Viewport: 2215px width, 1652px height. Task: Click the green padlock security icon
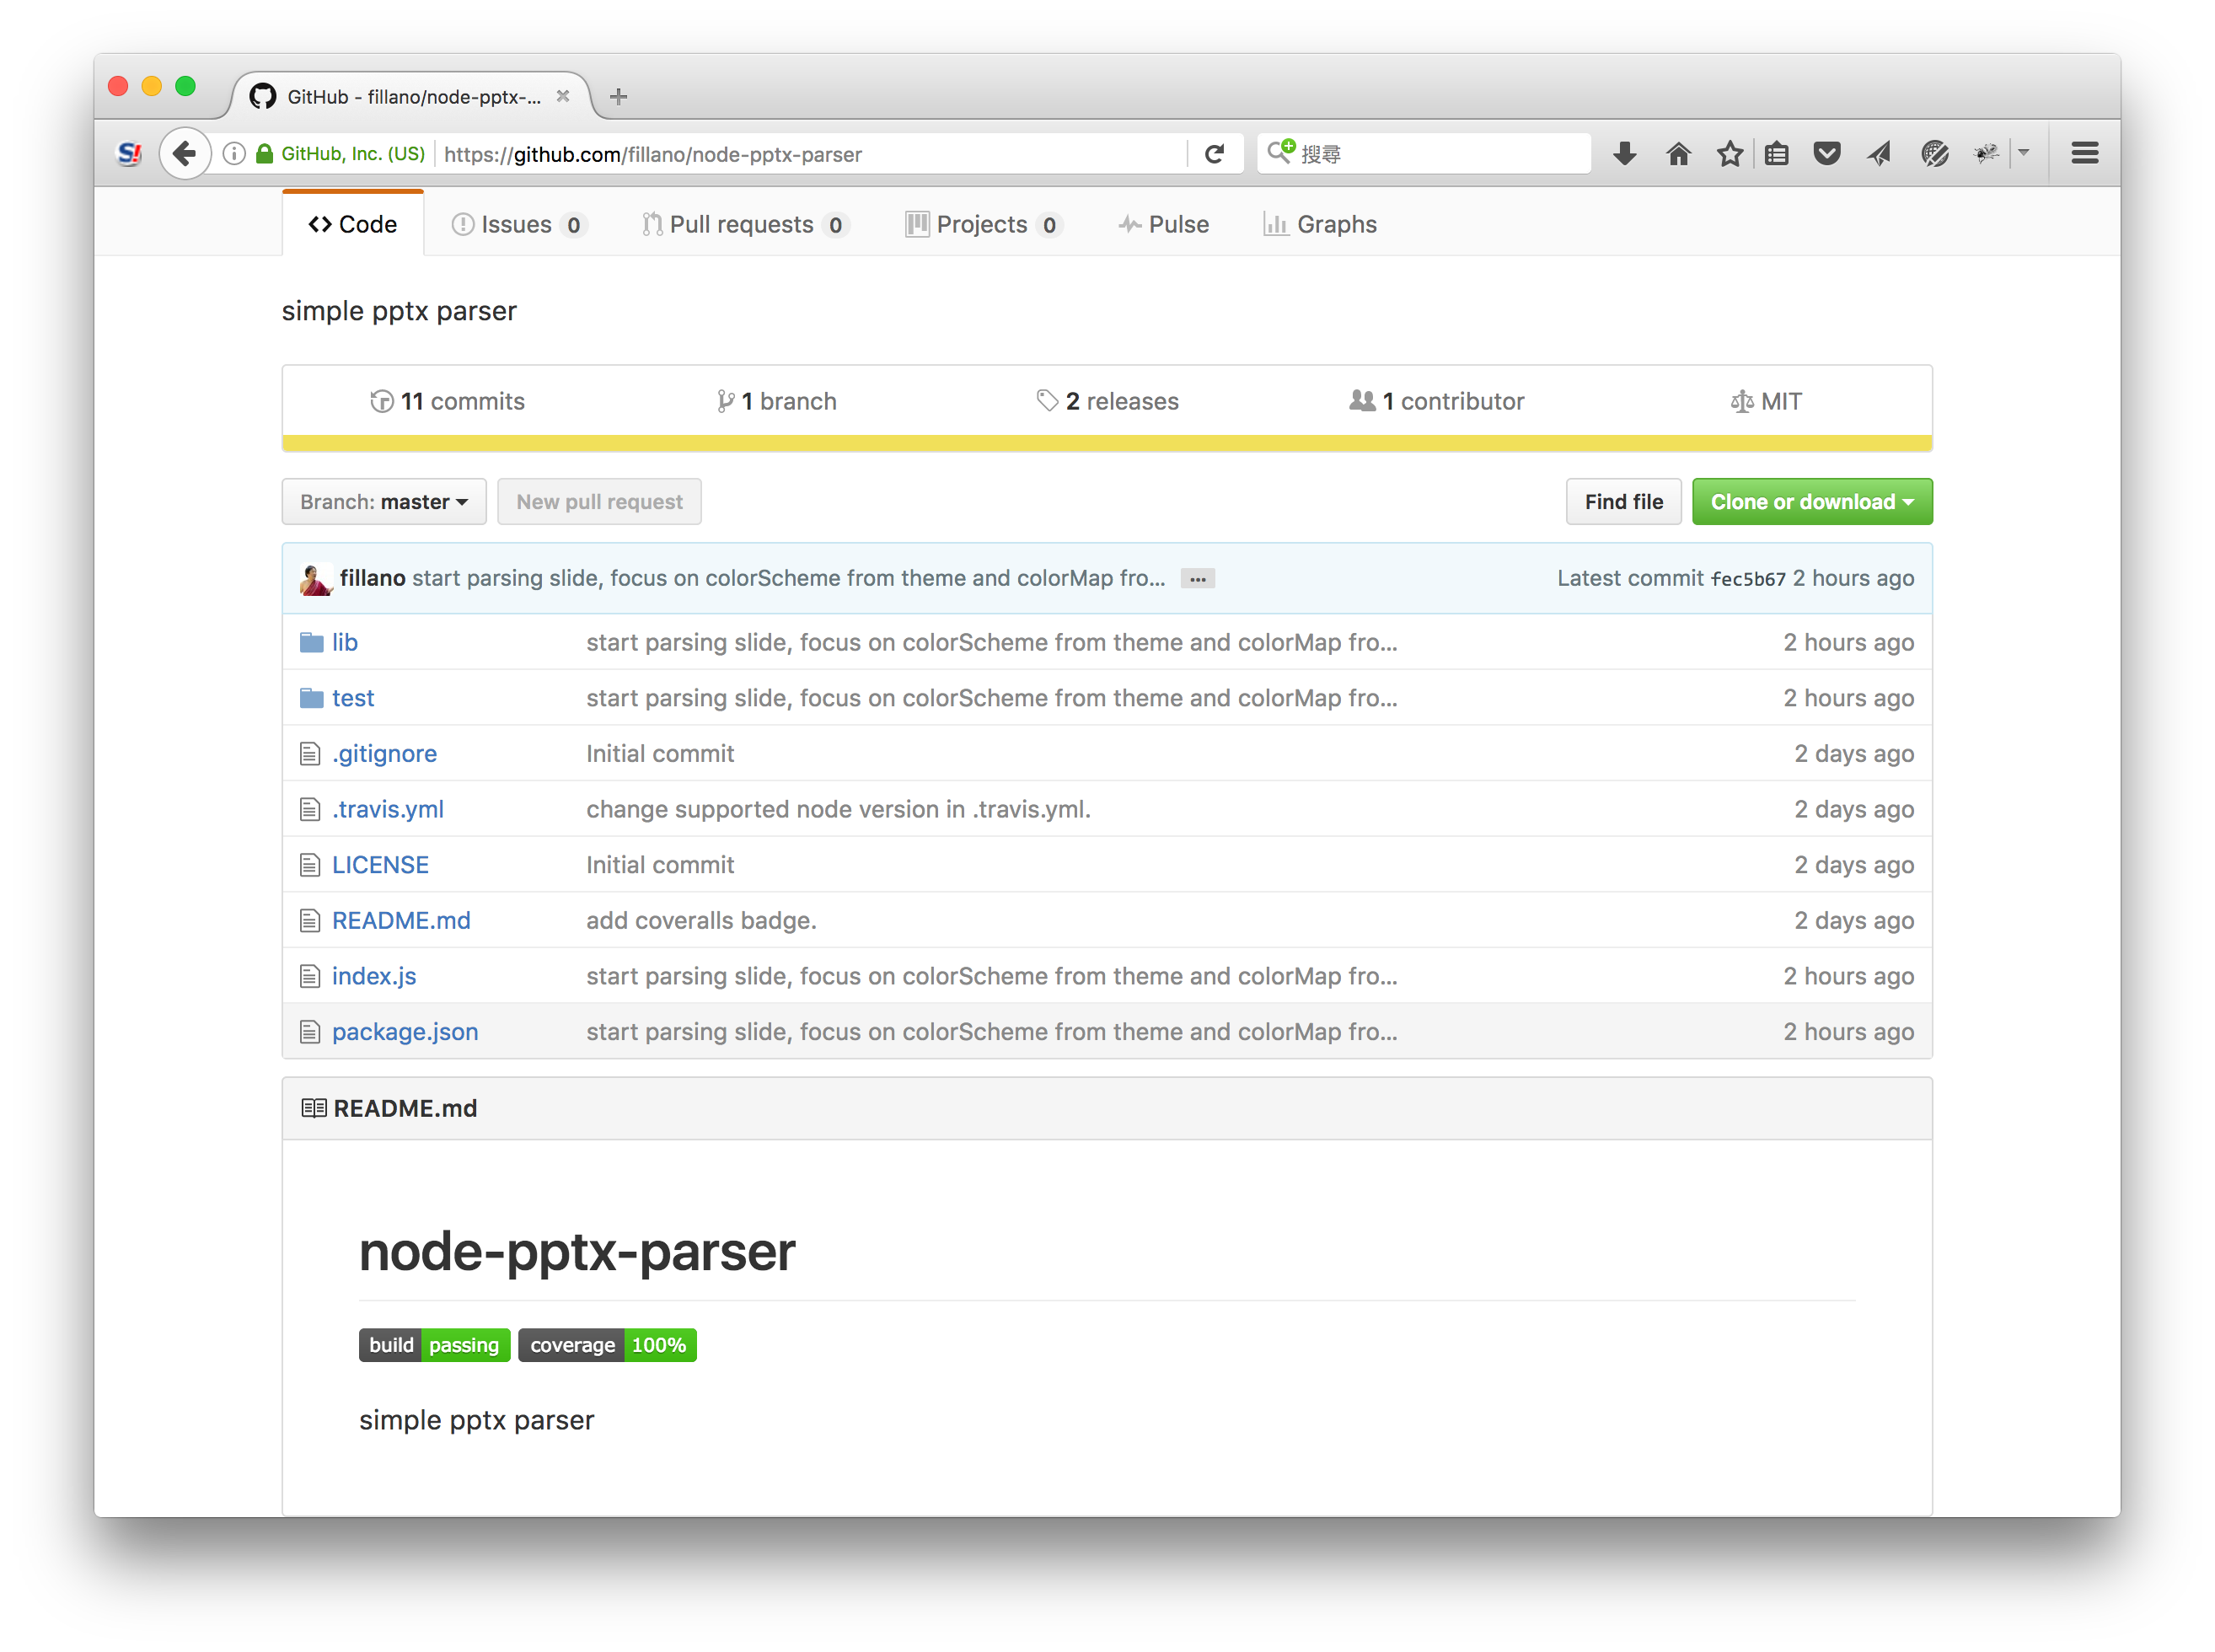tap(264, 153)
